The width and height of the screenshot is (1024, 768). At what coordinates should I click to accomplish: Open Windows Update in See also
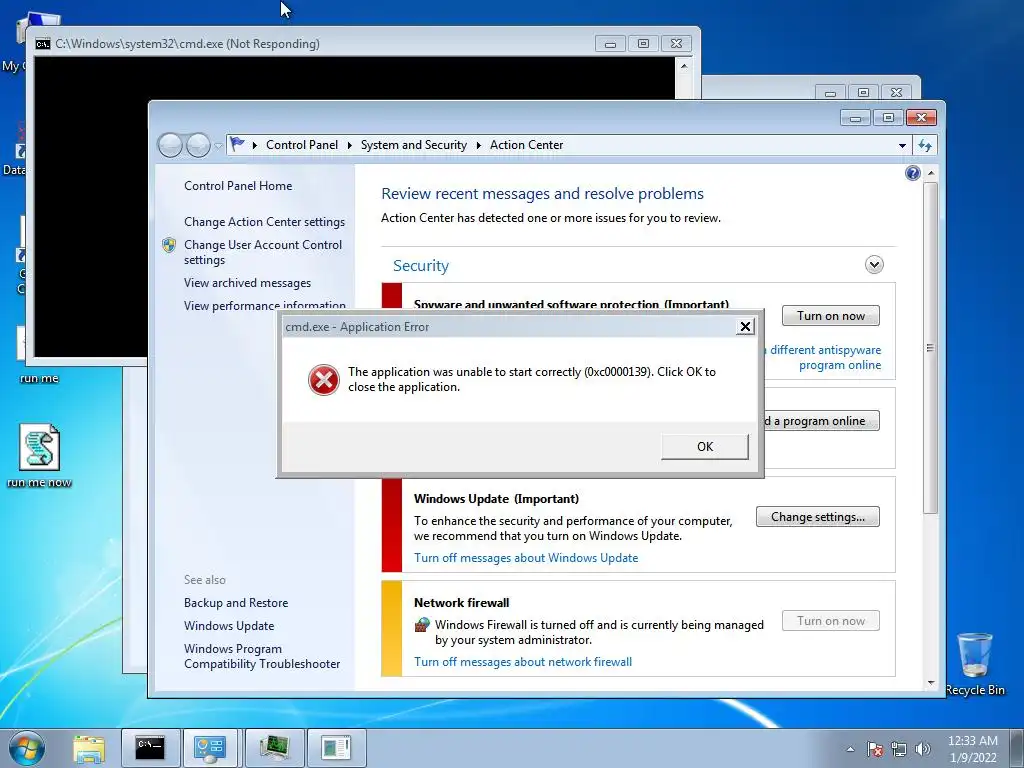229,626
